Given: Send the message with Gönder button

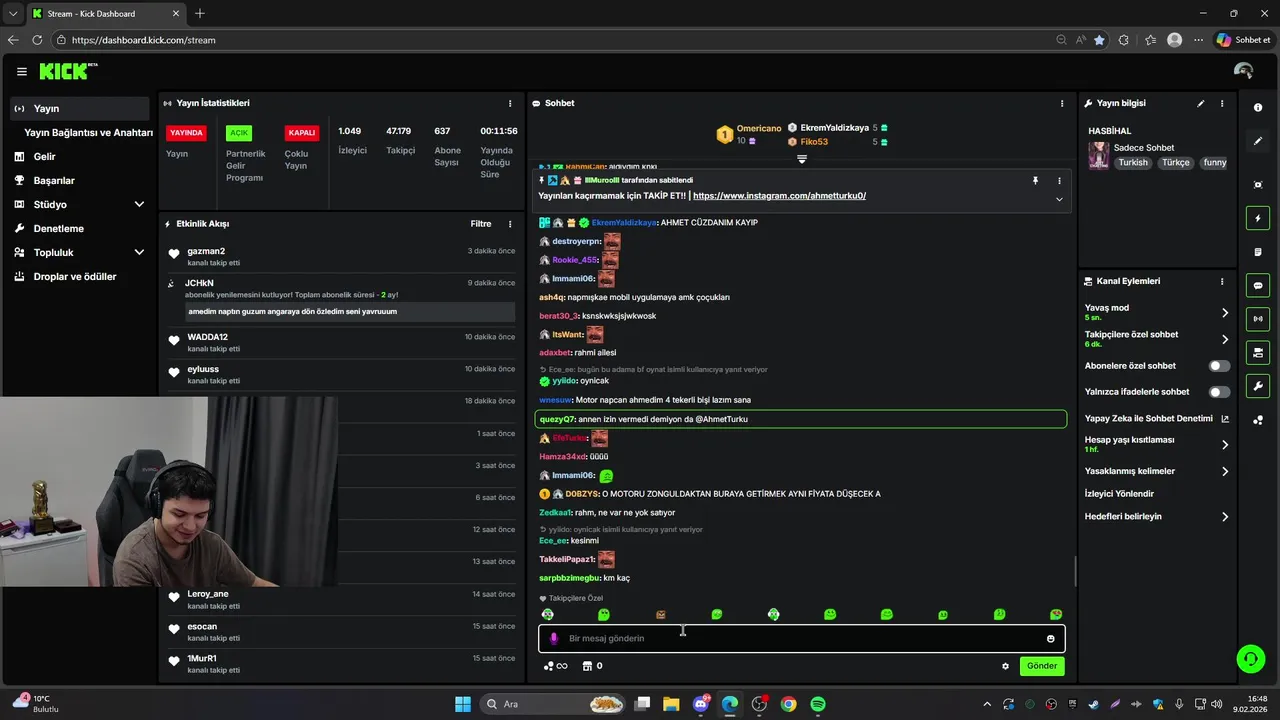Looking at the screenshot, I should [1042, 666].
